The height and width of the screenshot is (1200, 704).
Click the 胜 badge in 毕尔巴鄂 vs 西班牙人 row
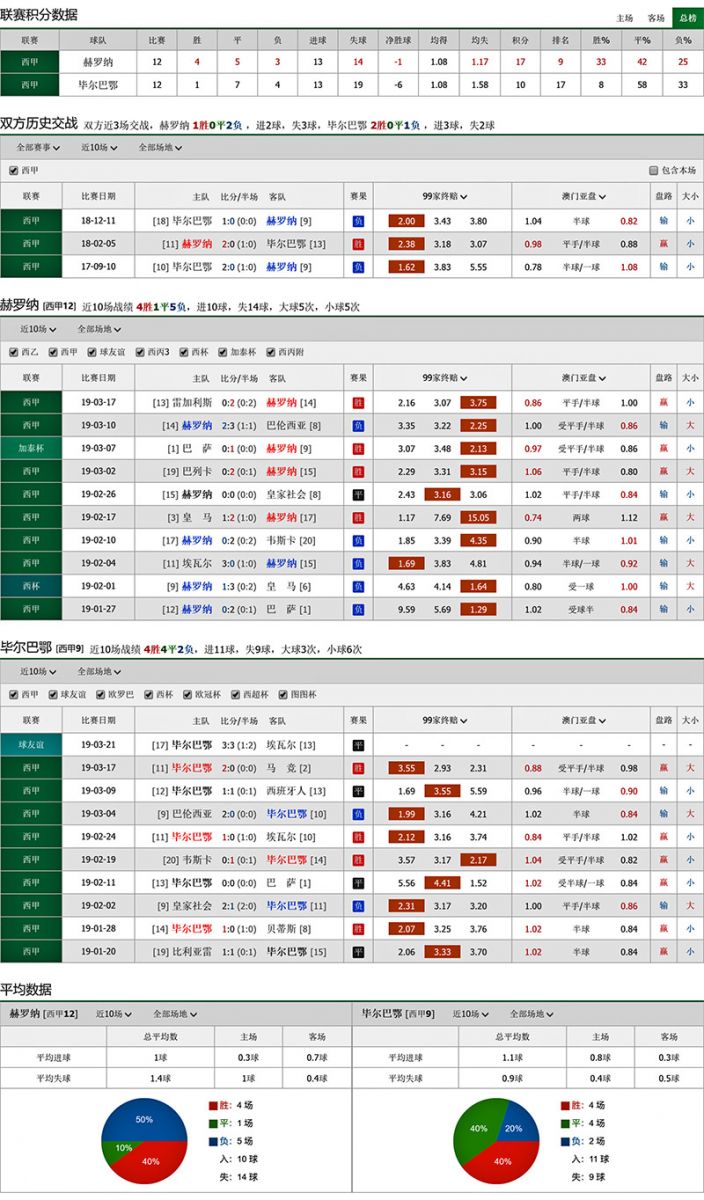[x=358, y=791]
